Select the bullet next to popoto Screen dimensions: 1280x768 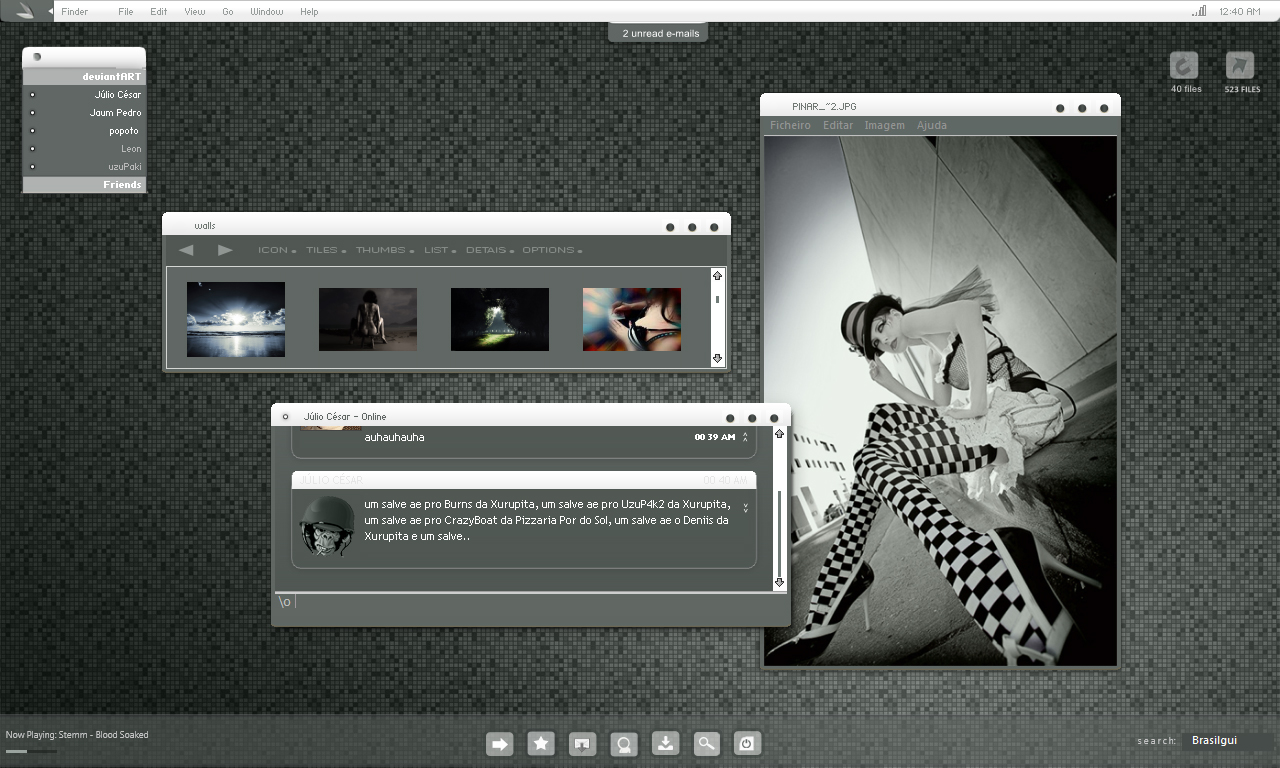(x=33, y=131)
